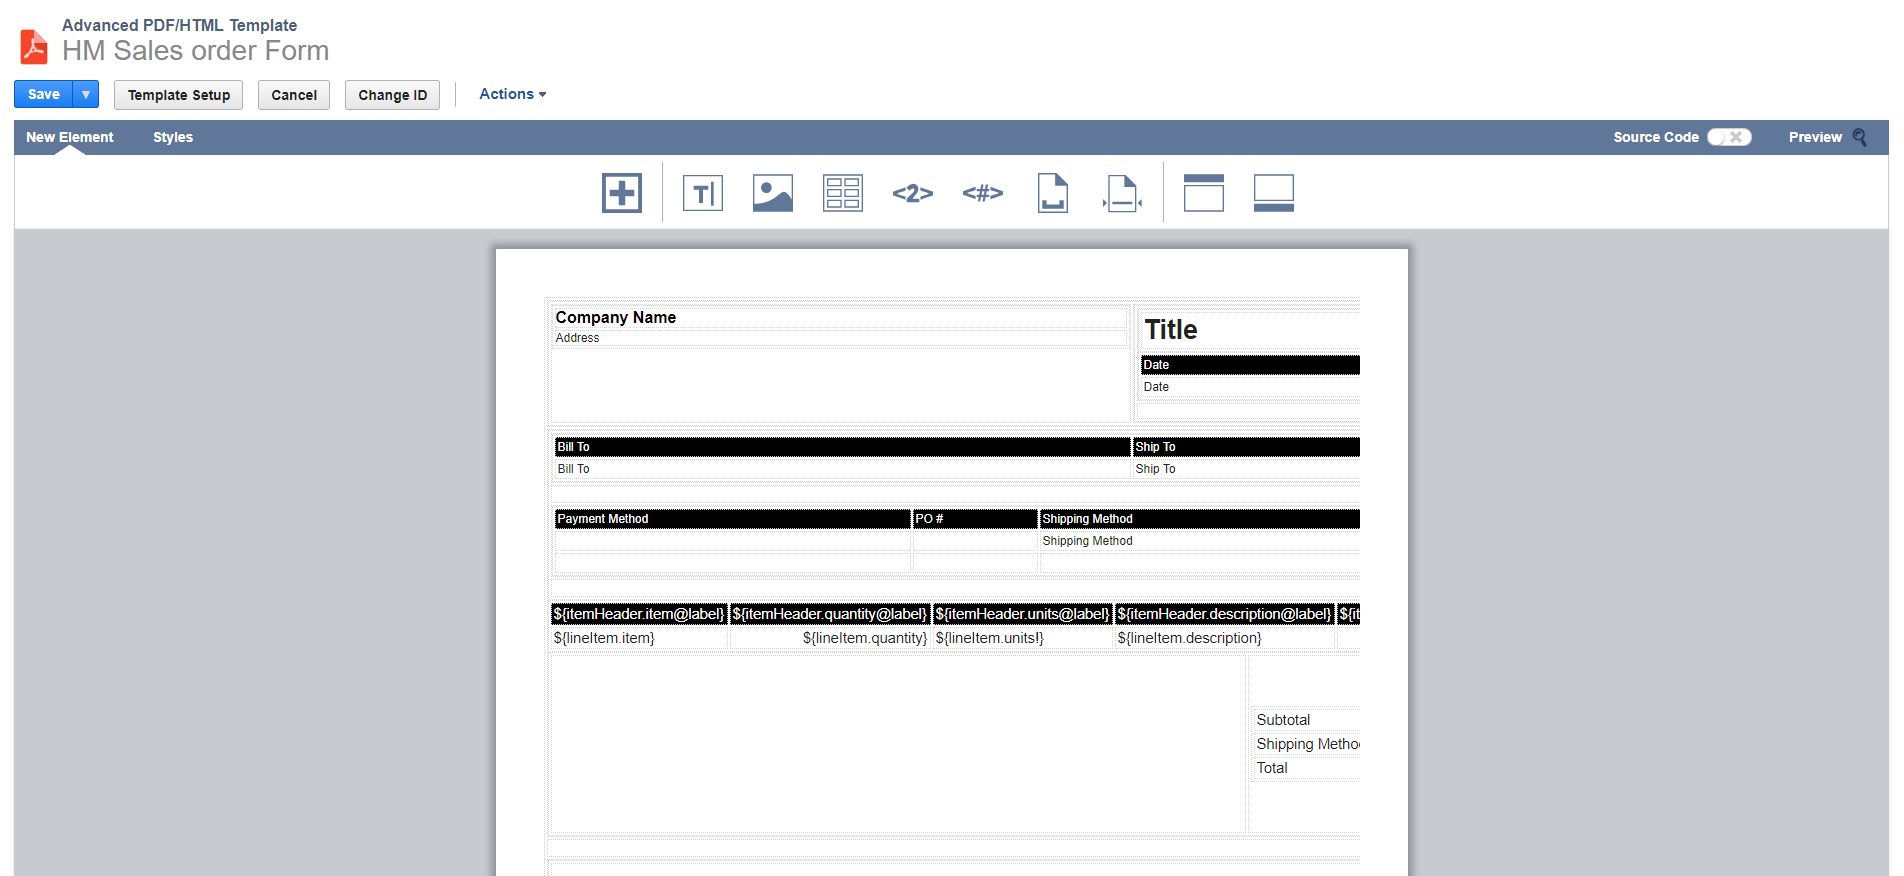Viewport: 1904px width, 876px height.
Task: Insert a text element
Action: click(x=703, y=193)
